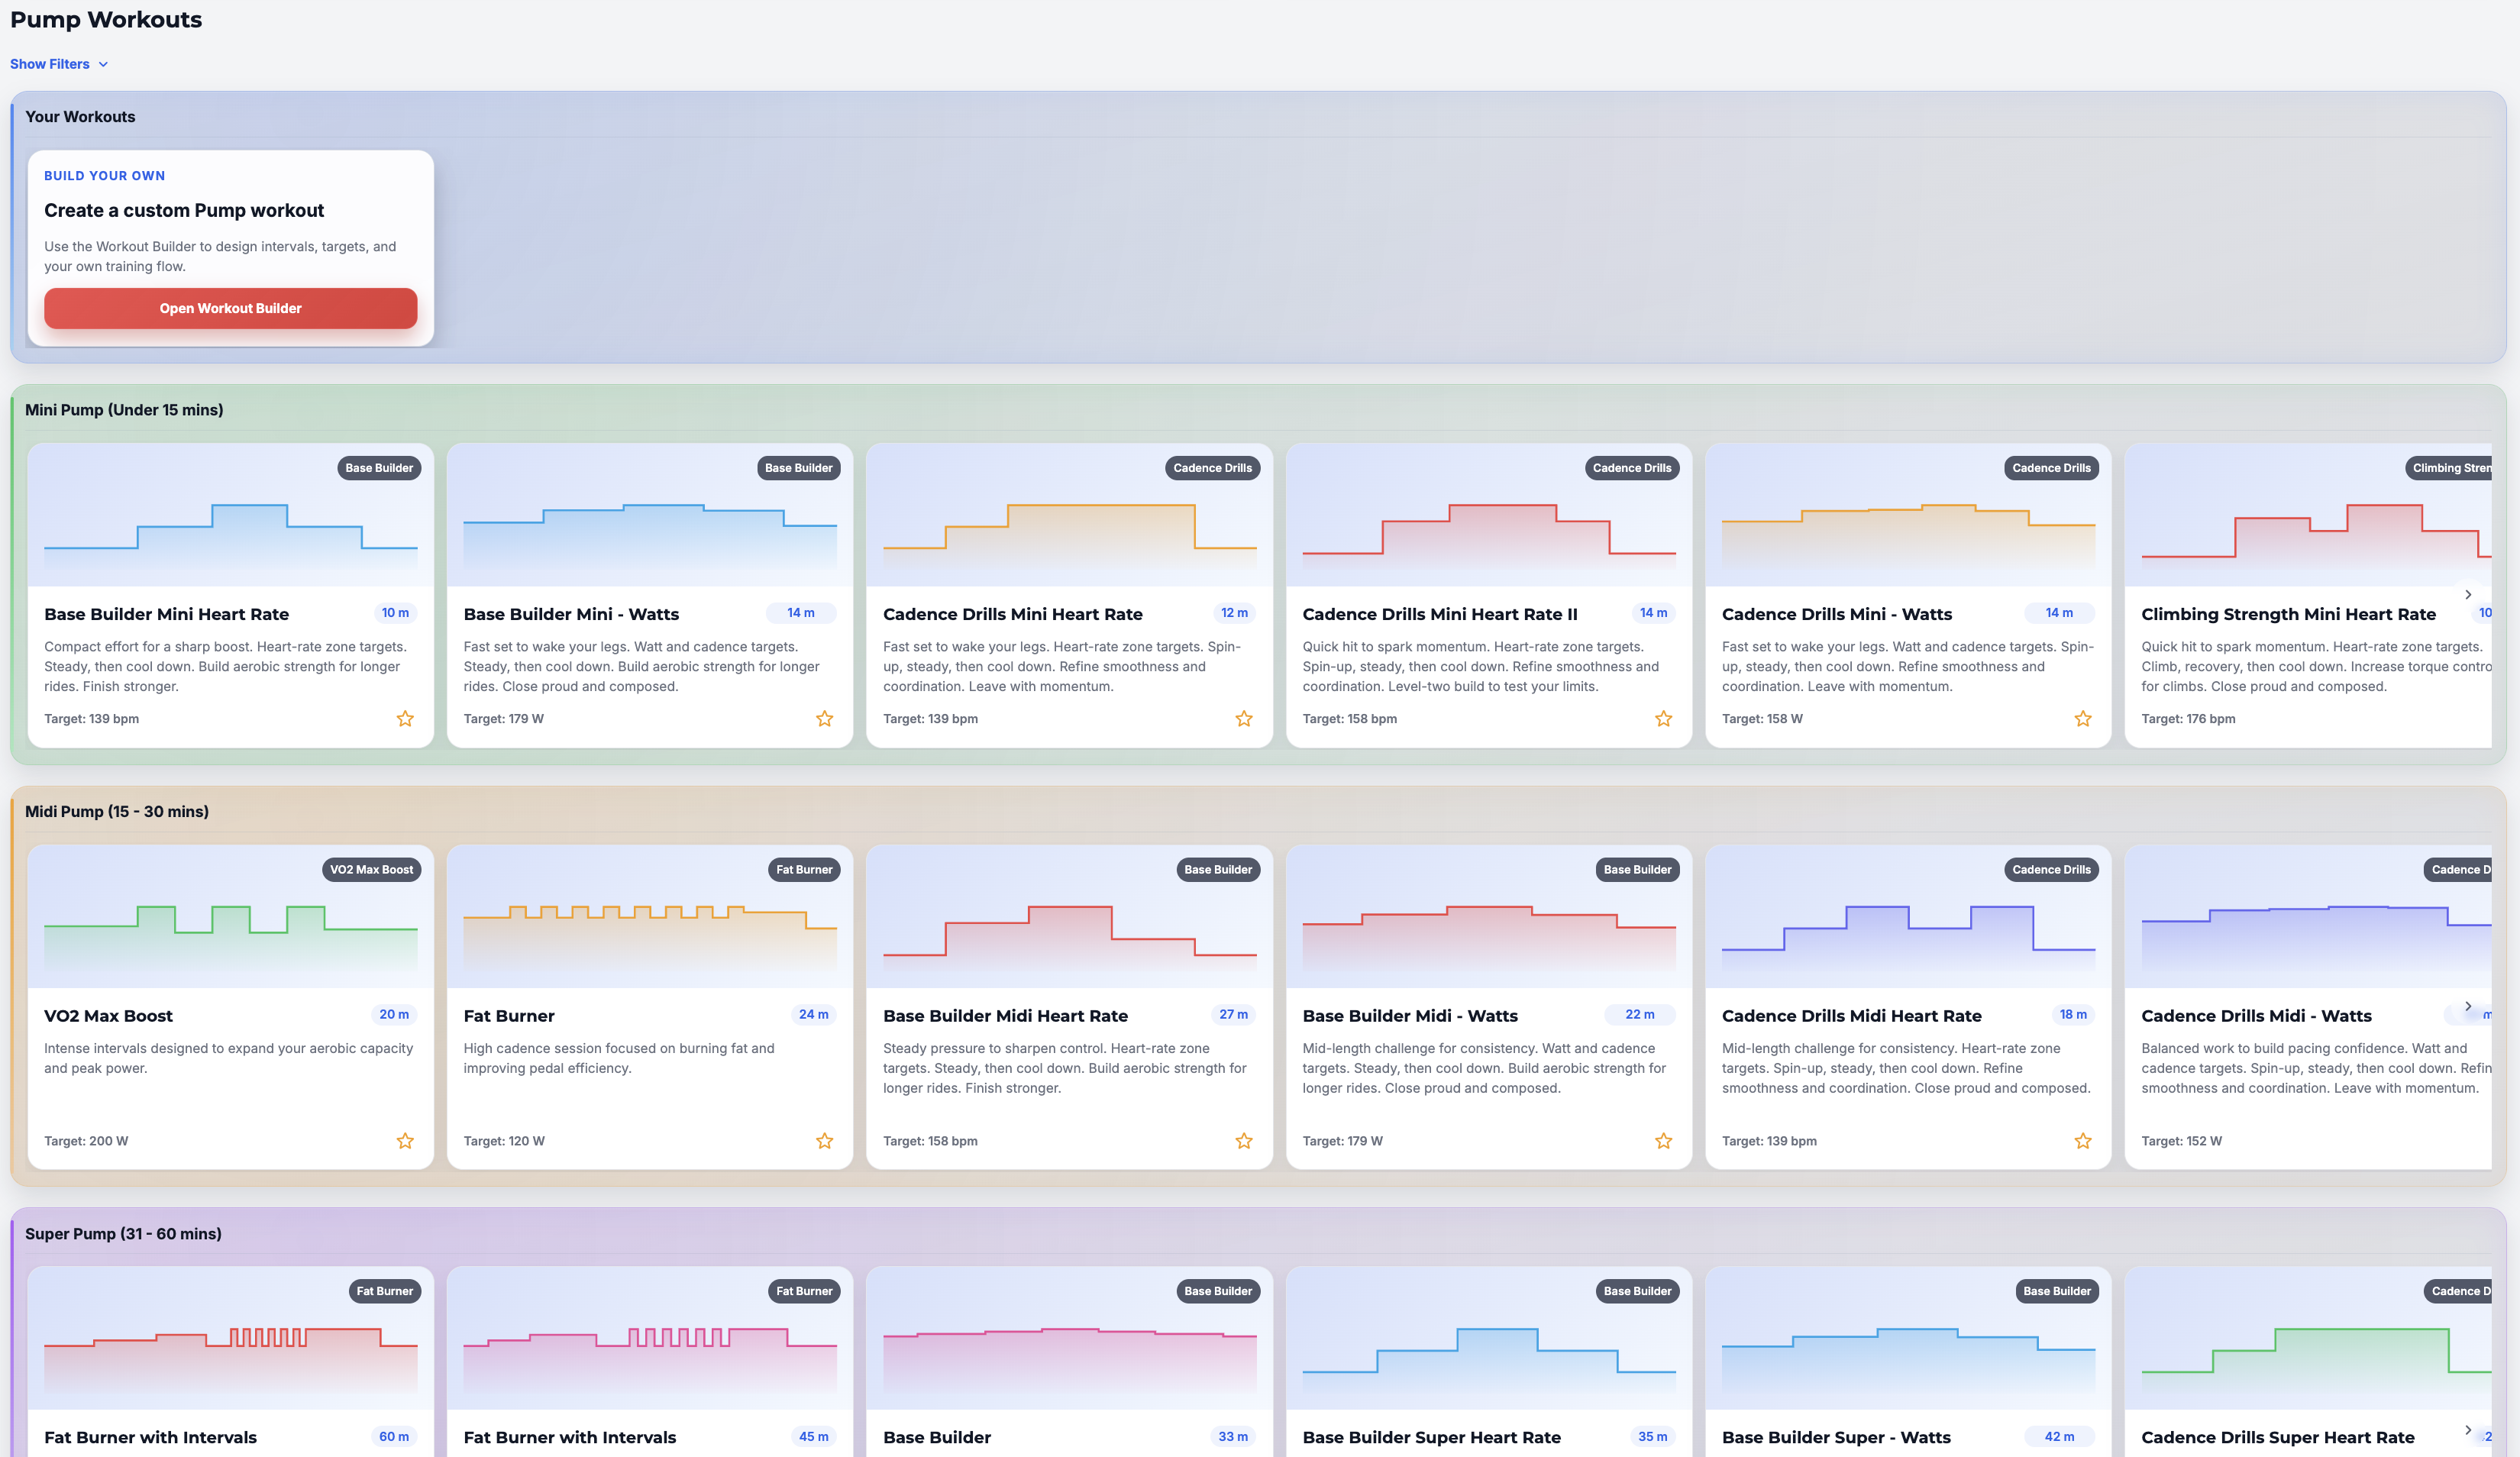Open the Fat Burner workout title
This screenshot has height=1457, width=2520.
tap(509, 1016)
